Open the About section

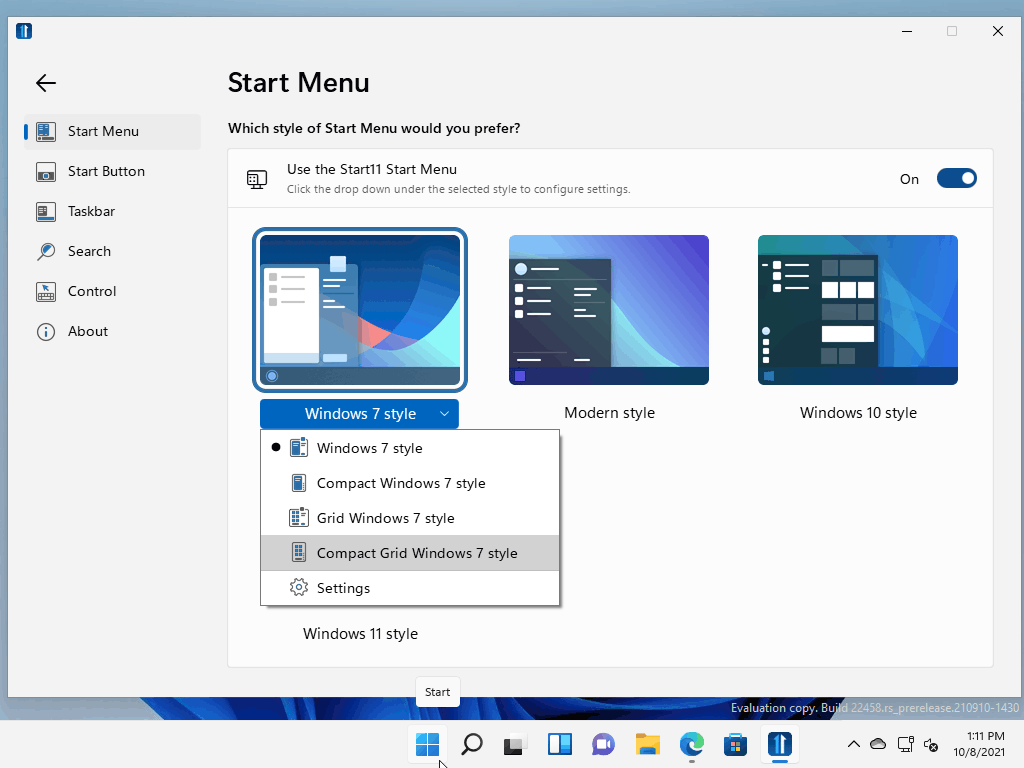tap(87, 331)
